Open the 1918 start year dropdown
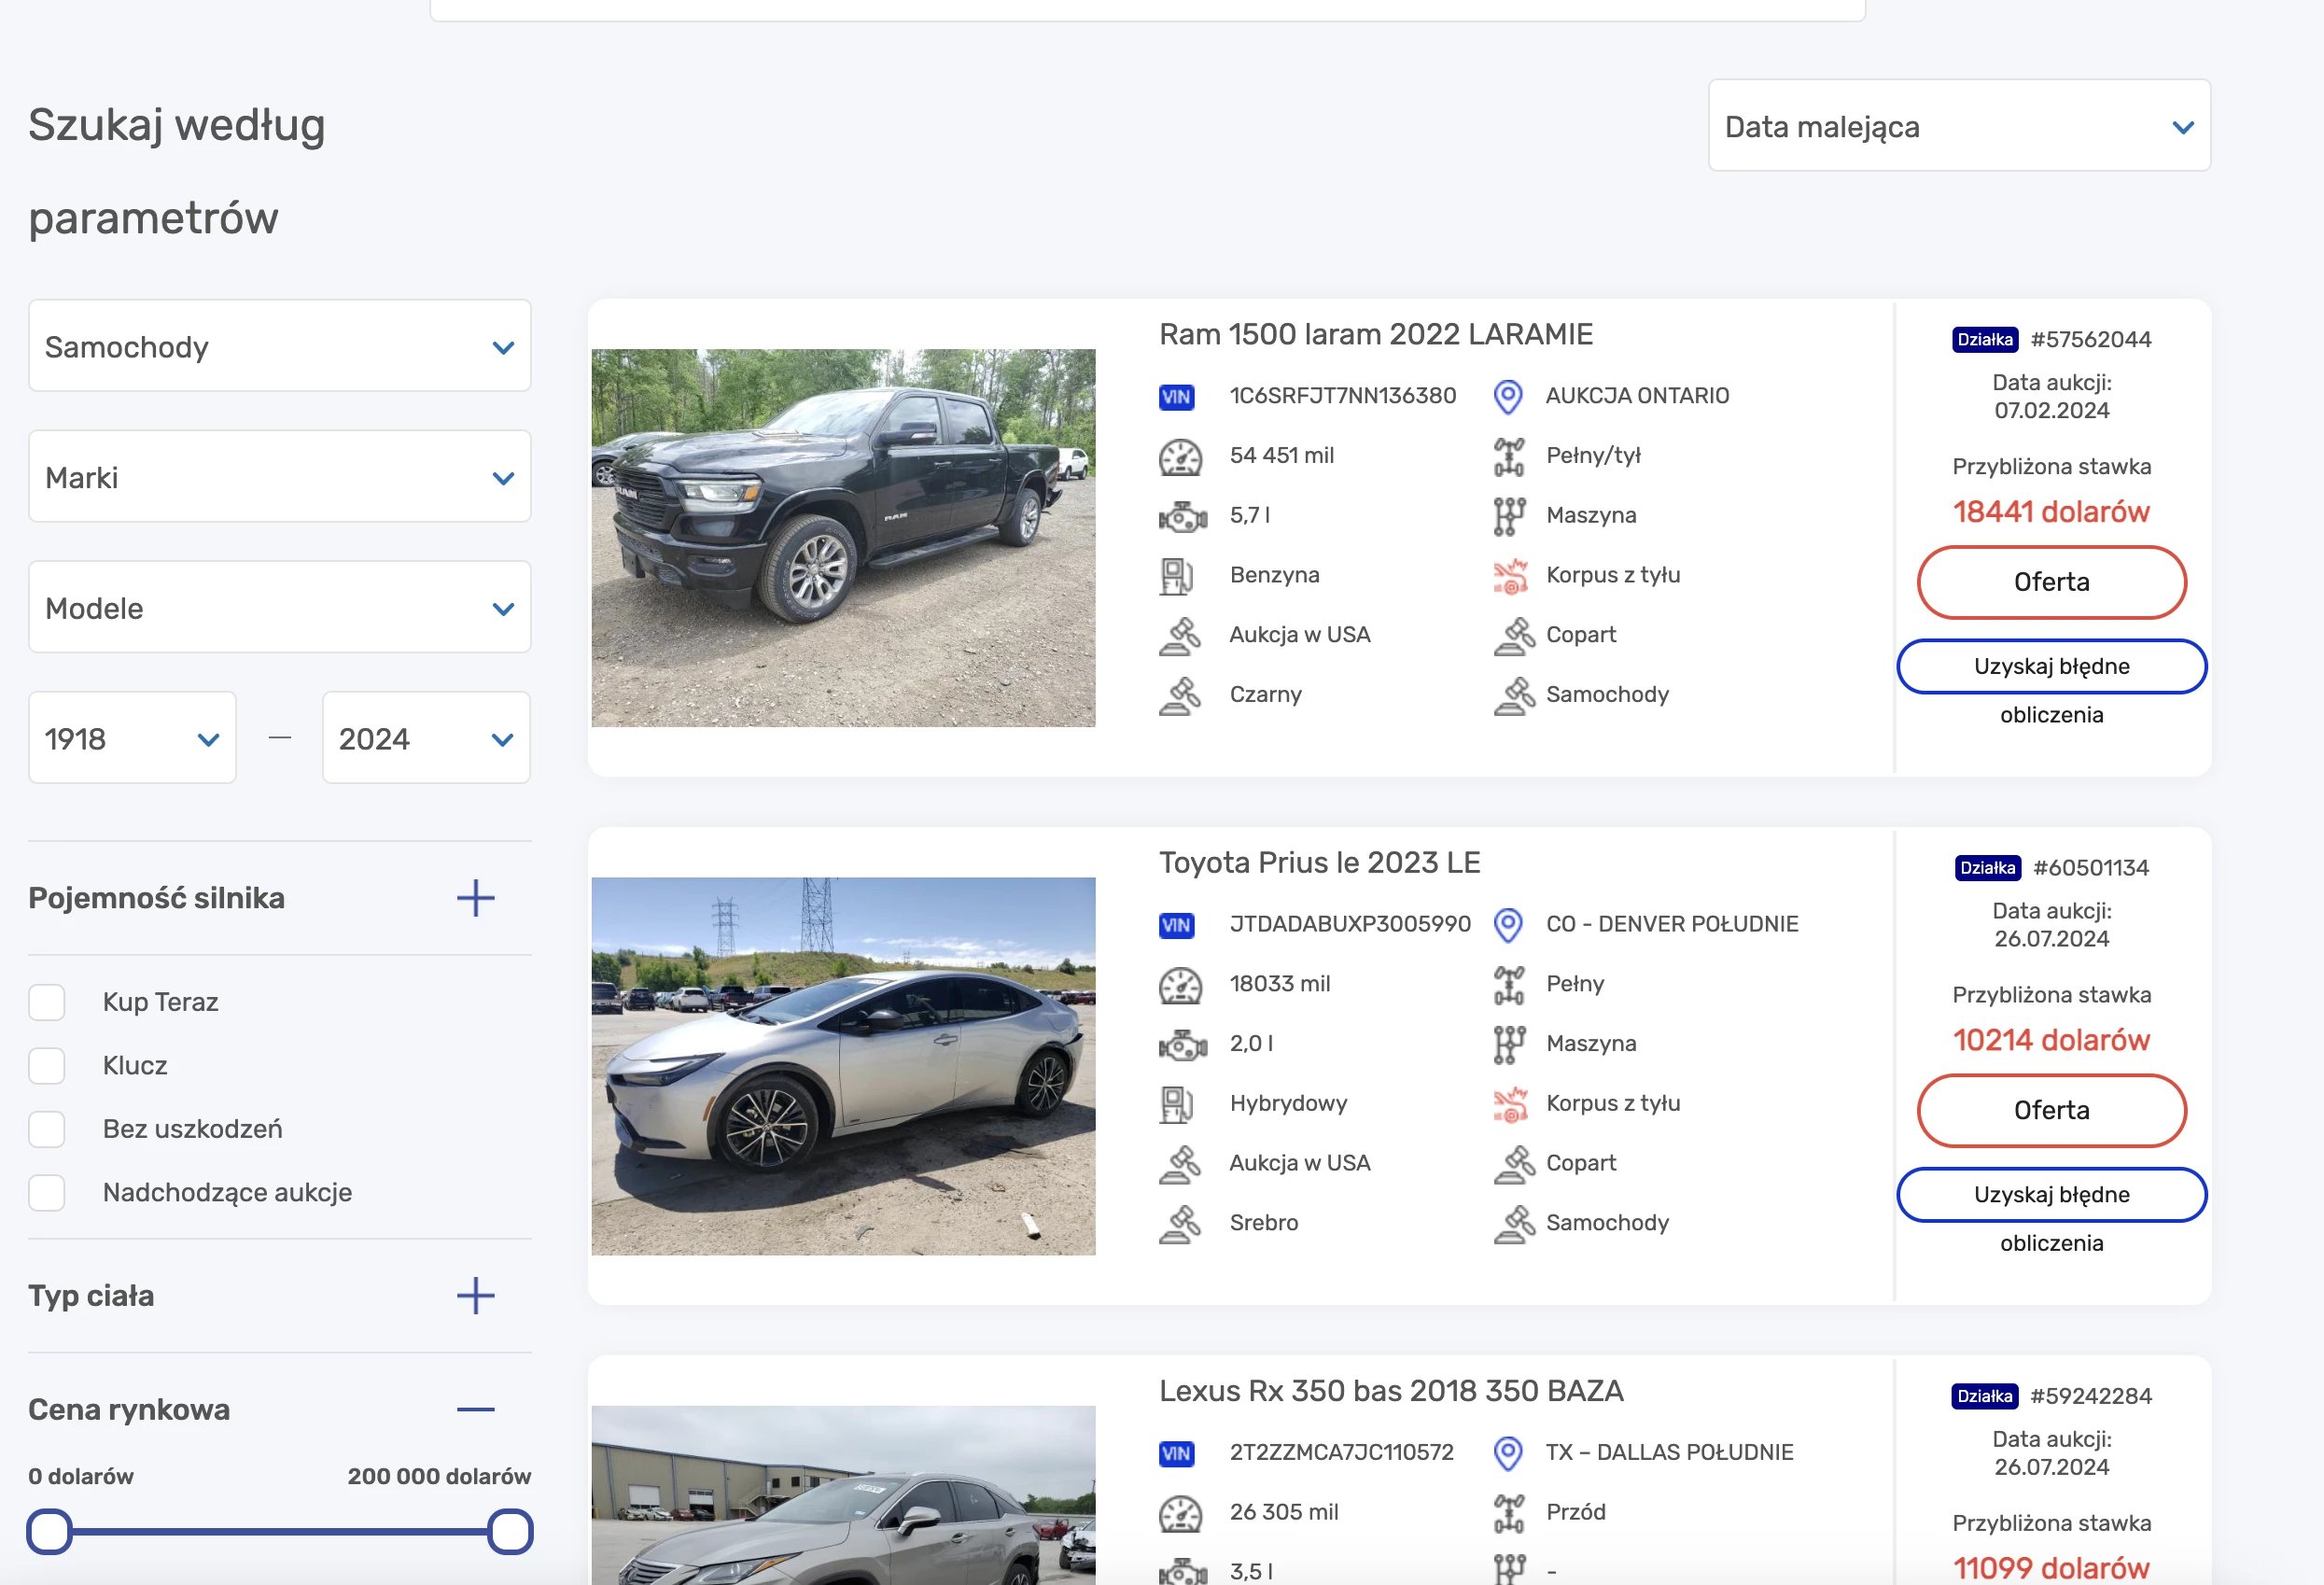The width and height of the screenshot is (2324, 1585). coord(132,738)
